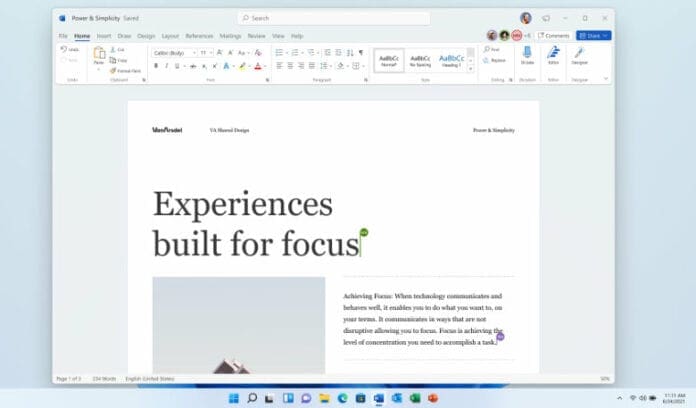Click the red presence avatar

coord(516,36)
